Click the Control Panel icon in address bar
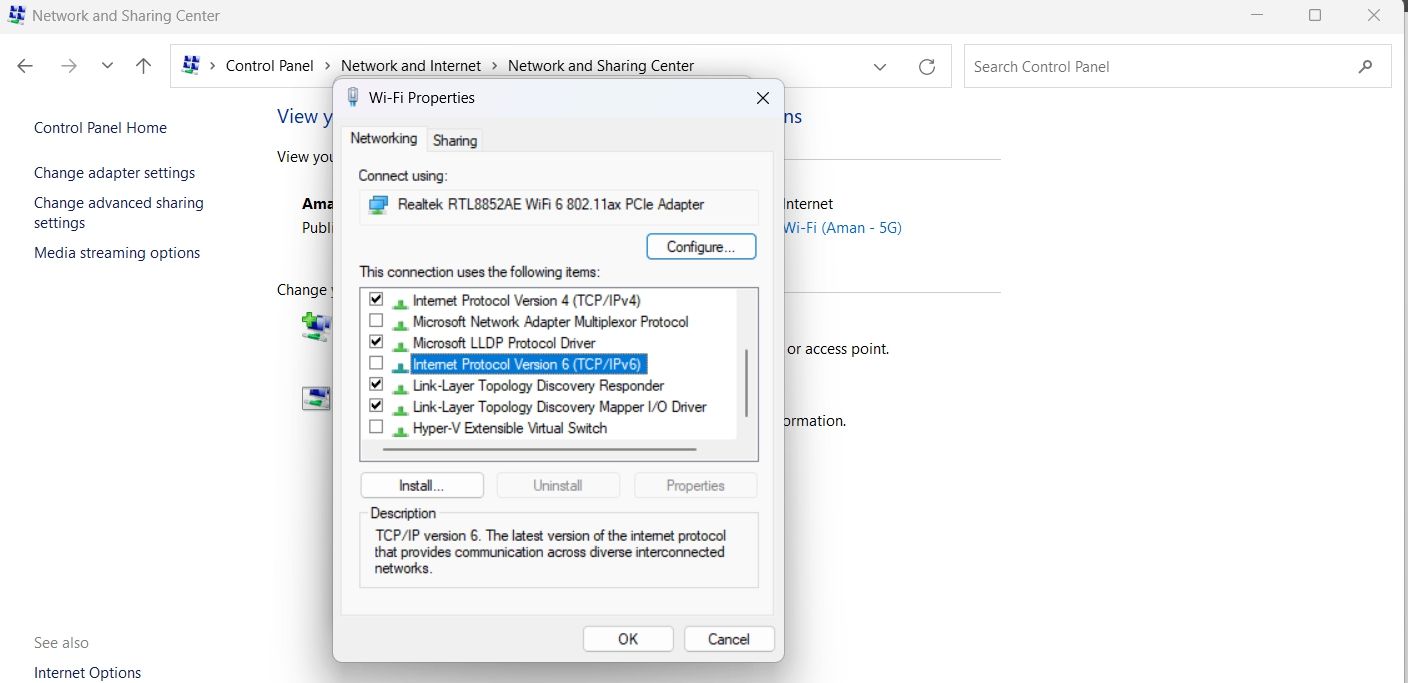 (x=191, y=66)
